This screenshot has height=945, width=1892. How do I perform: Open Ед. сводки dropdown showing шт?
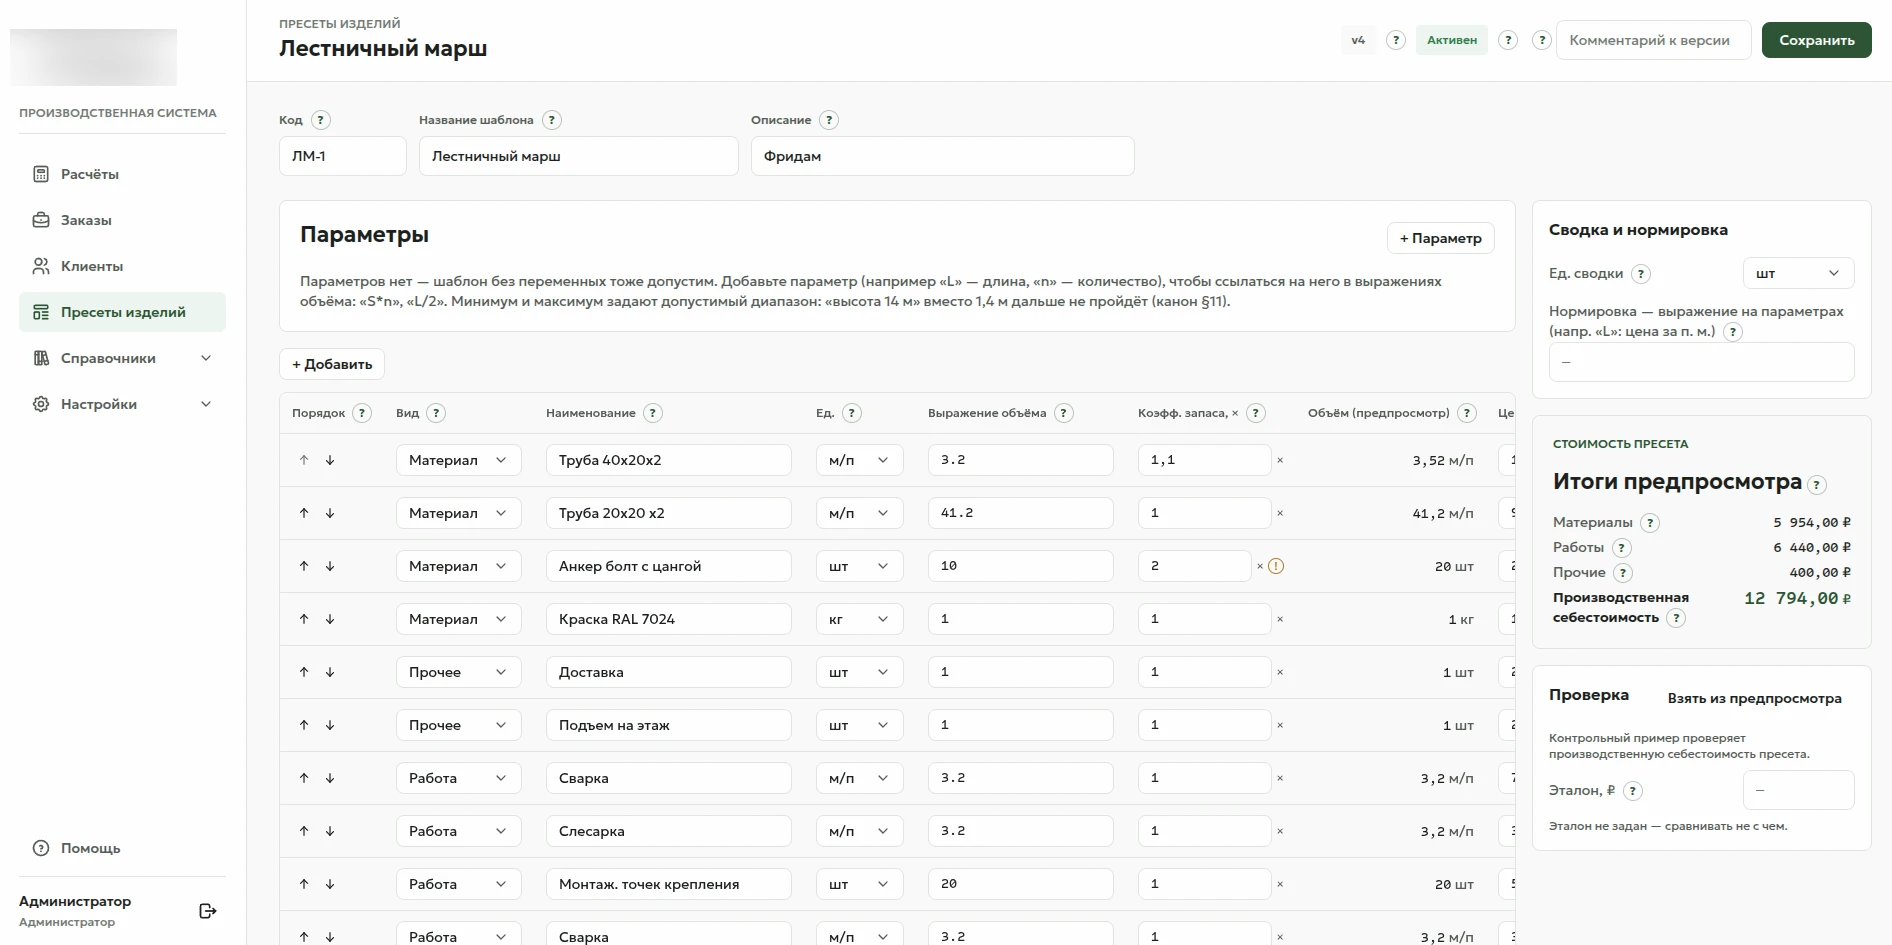click(x=1798, y=273)
